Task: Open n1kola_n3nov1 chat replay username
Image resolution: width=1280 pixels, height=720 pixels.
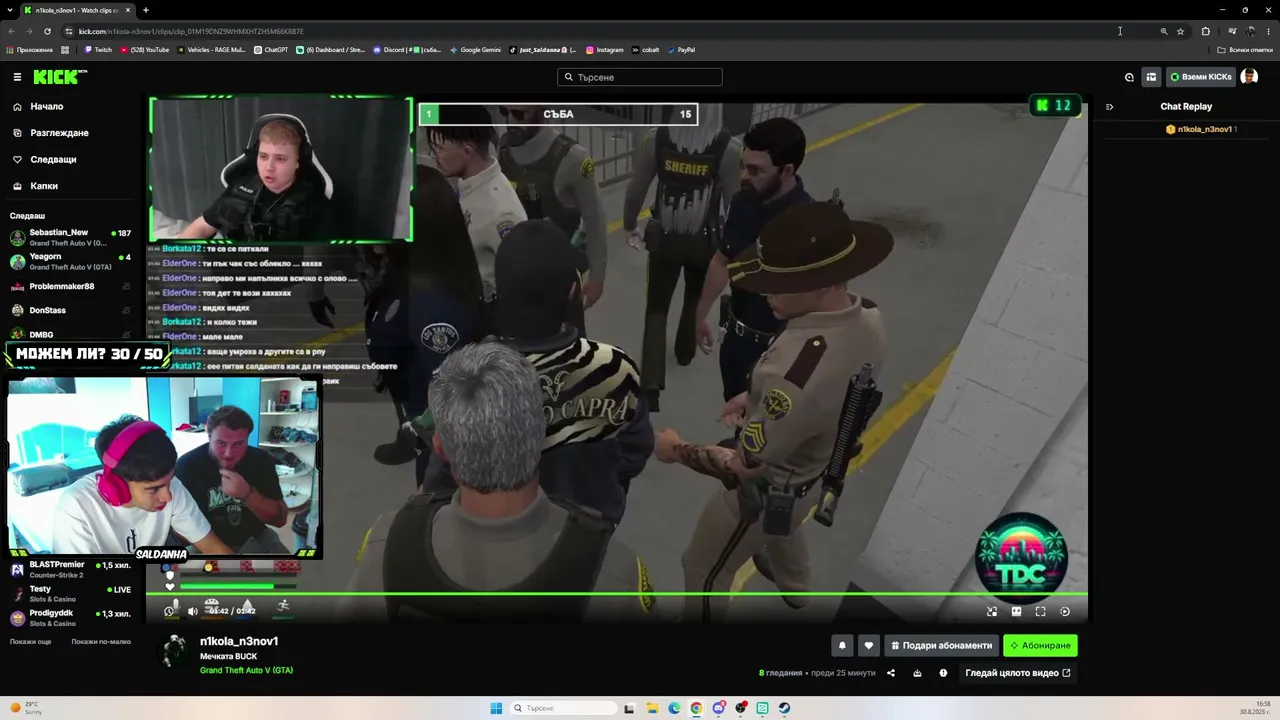Action: pos(1204,129)
